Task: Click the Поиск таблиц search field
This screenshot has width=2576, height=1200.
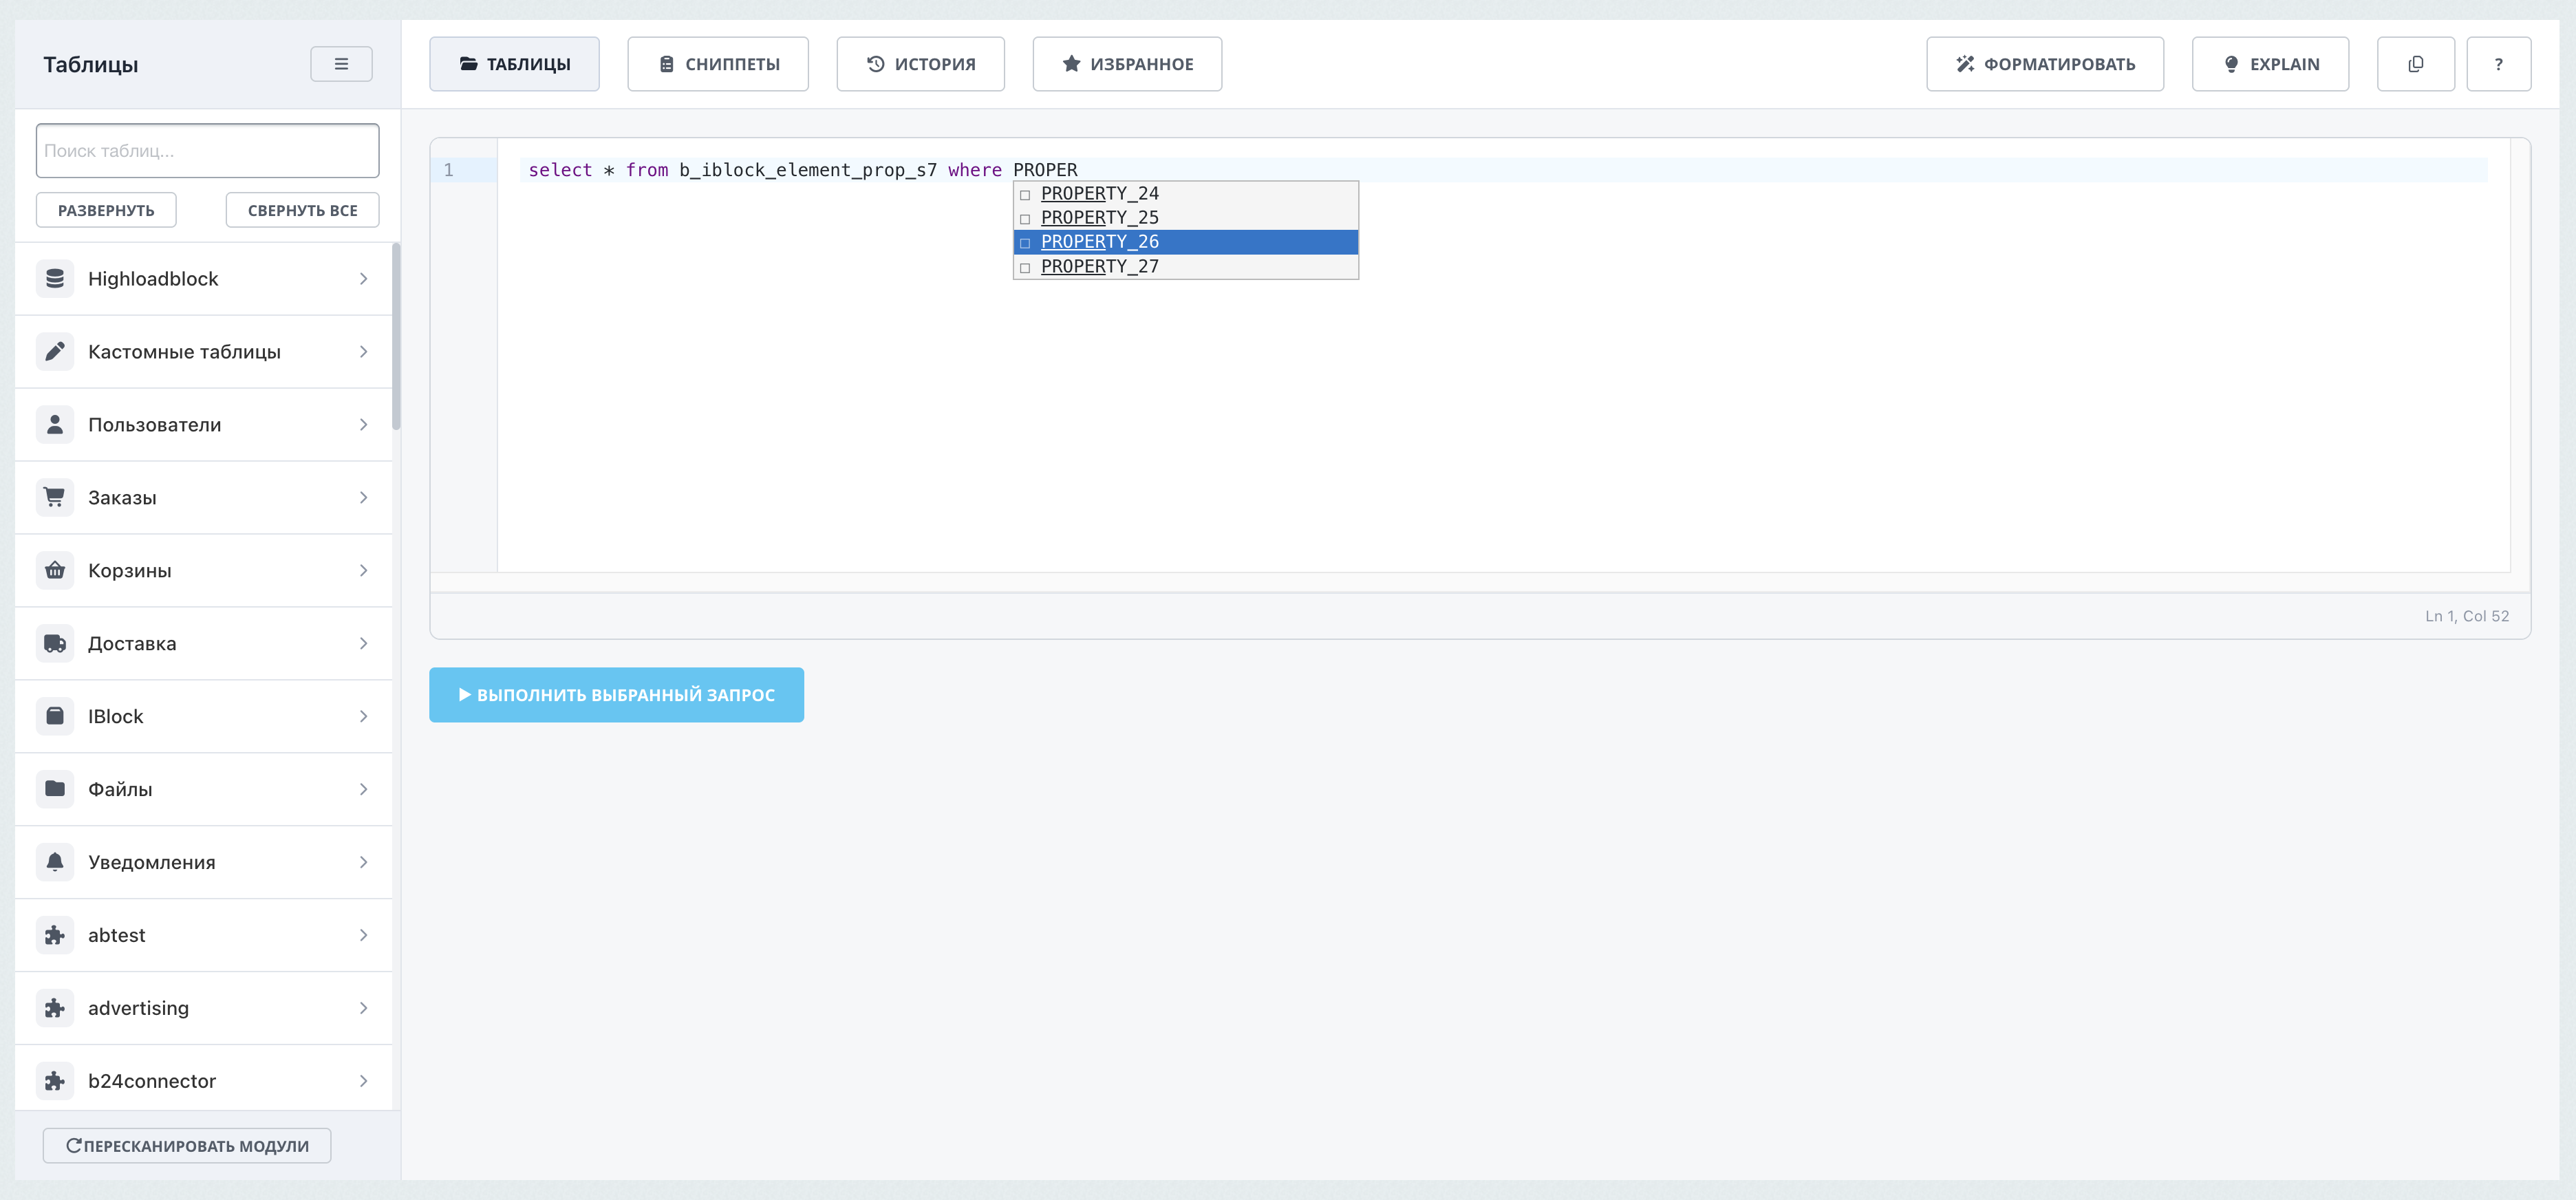Action: click(207, 150)
